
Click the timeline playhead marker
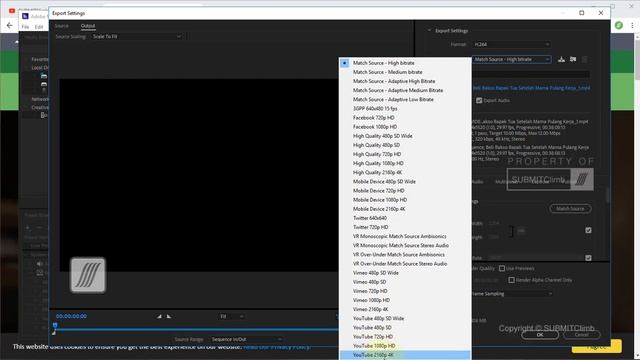[55, 325]
